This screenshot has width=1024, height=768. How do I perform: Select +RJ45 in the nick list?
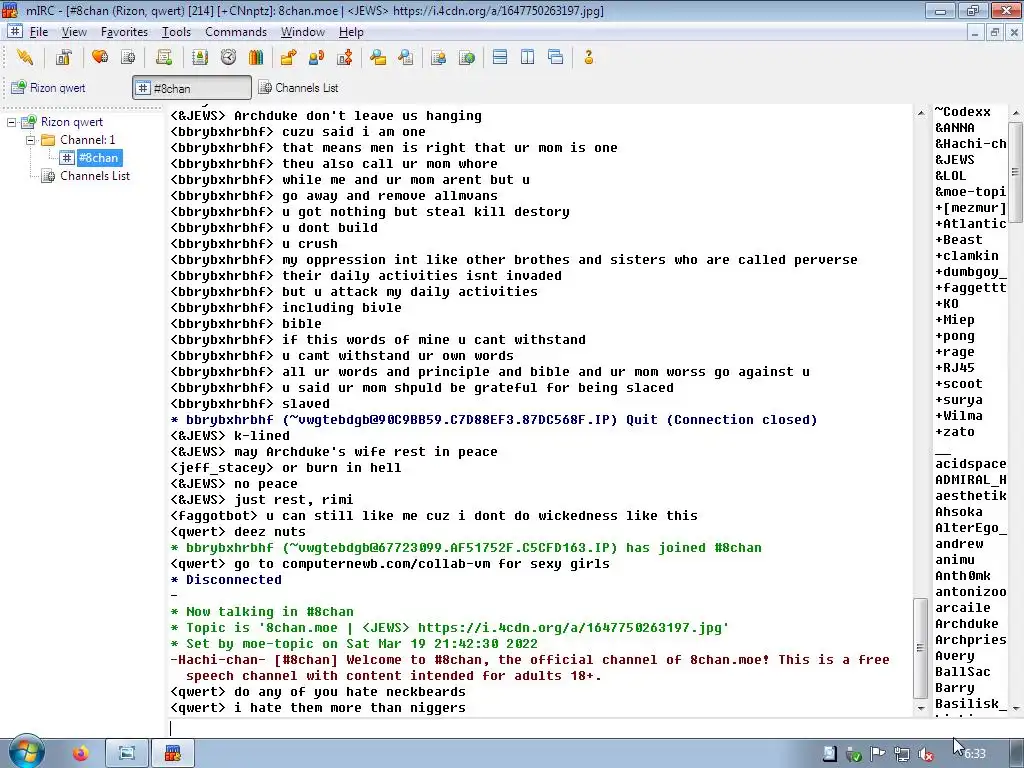(x=954, y=368)
